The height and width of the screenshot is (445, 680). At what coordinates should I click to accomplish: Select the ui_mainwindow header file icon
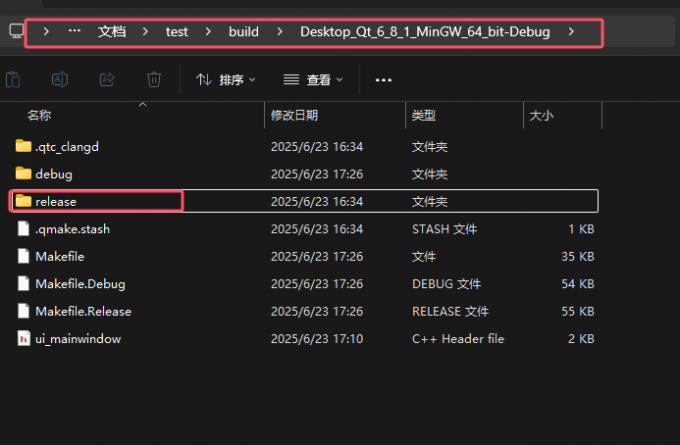click(23, 338)
